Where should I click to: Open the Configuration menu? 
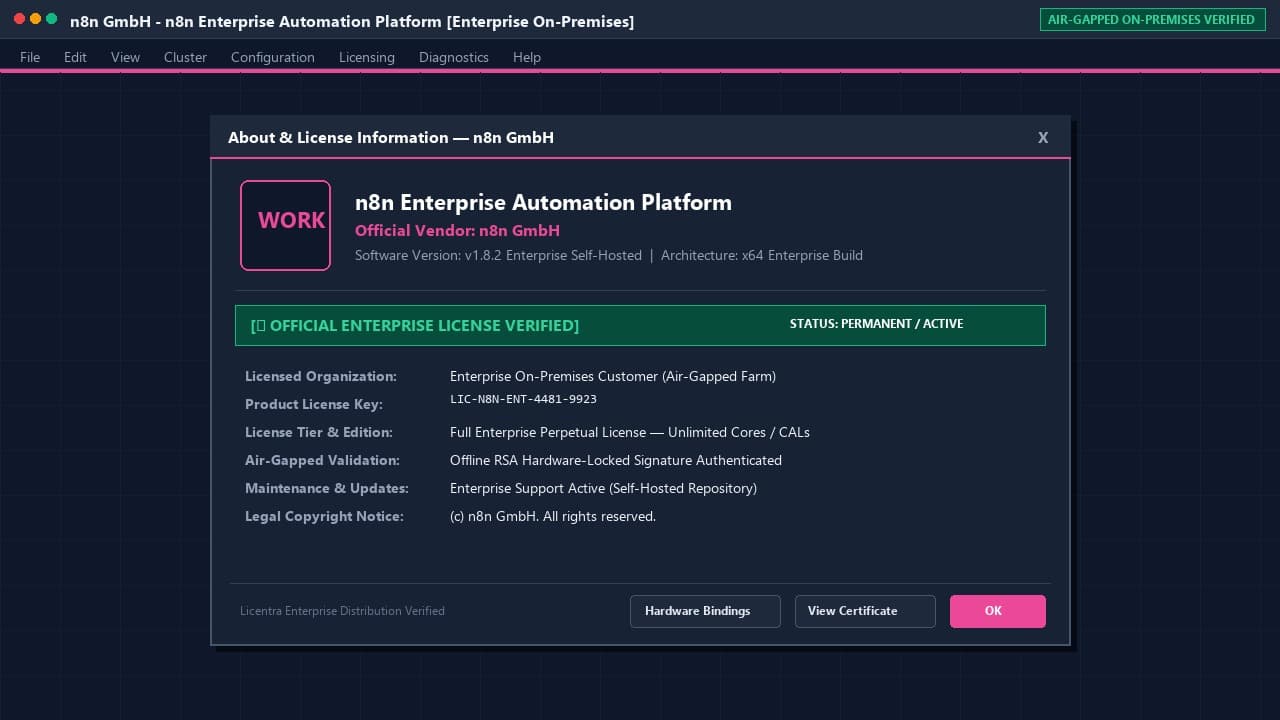(273, 57)
